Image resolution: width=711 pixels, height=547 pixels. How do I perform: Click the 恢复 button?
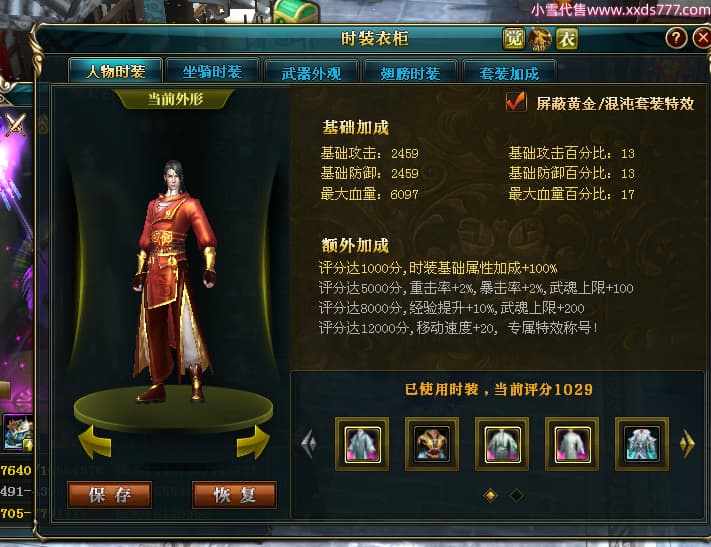click(x=234, y=495)
